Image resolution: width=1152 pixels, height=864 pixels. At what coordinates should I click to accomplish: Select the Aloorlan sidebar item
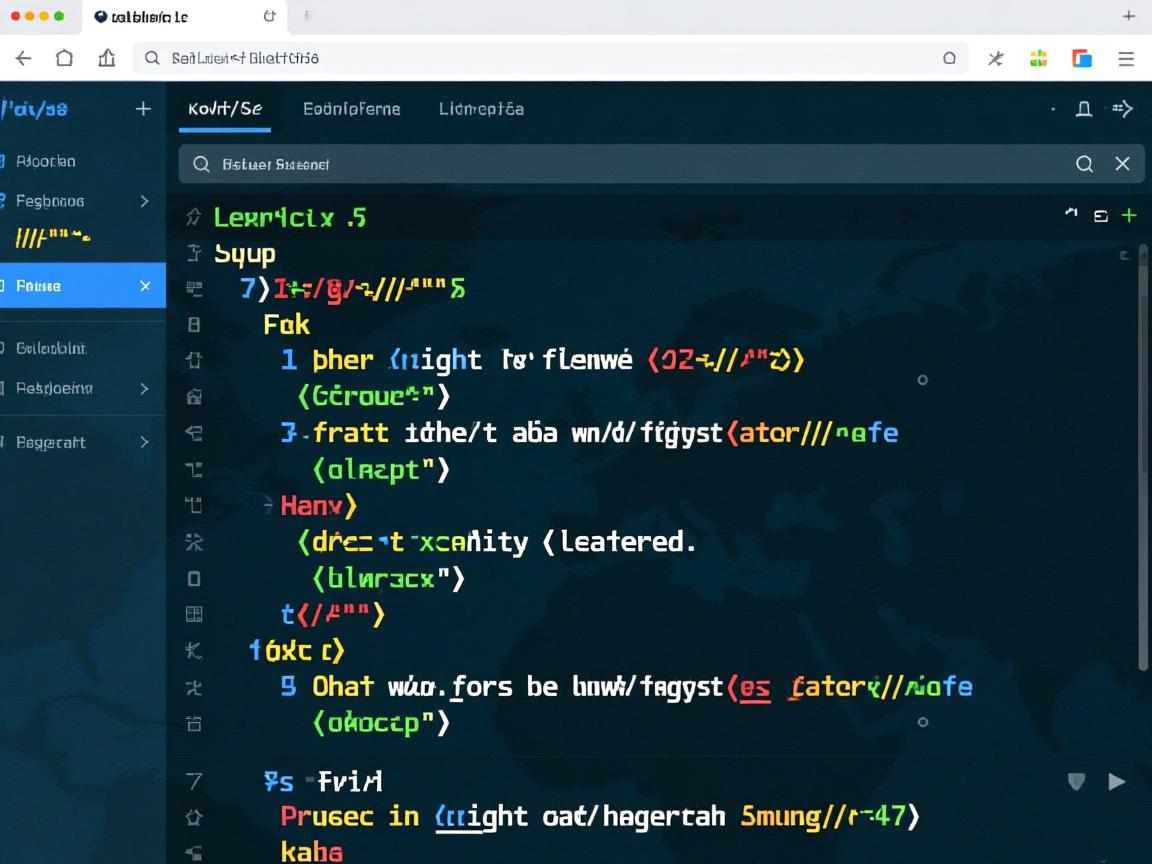coord(46,161)
